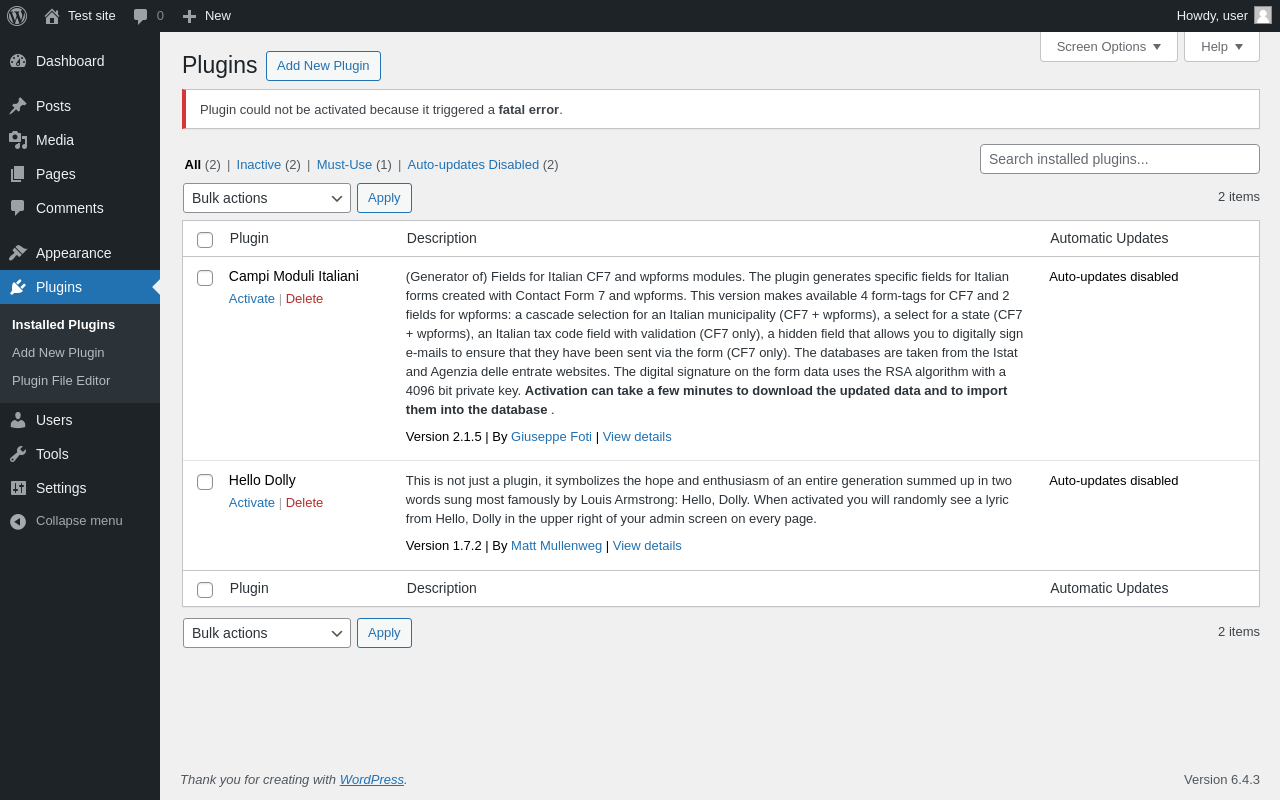
Task: Filter plugins by Inactive
Action: [259, 164]
